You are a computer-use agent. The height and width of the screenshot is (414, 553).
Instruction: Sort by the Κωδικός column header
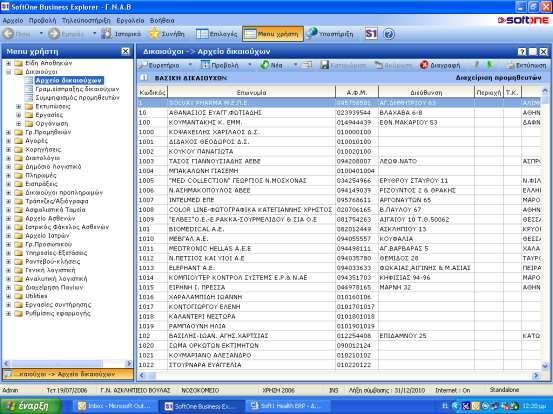152,92
